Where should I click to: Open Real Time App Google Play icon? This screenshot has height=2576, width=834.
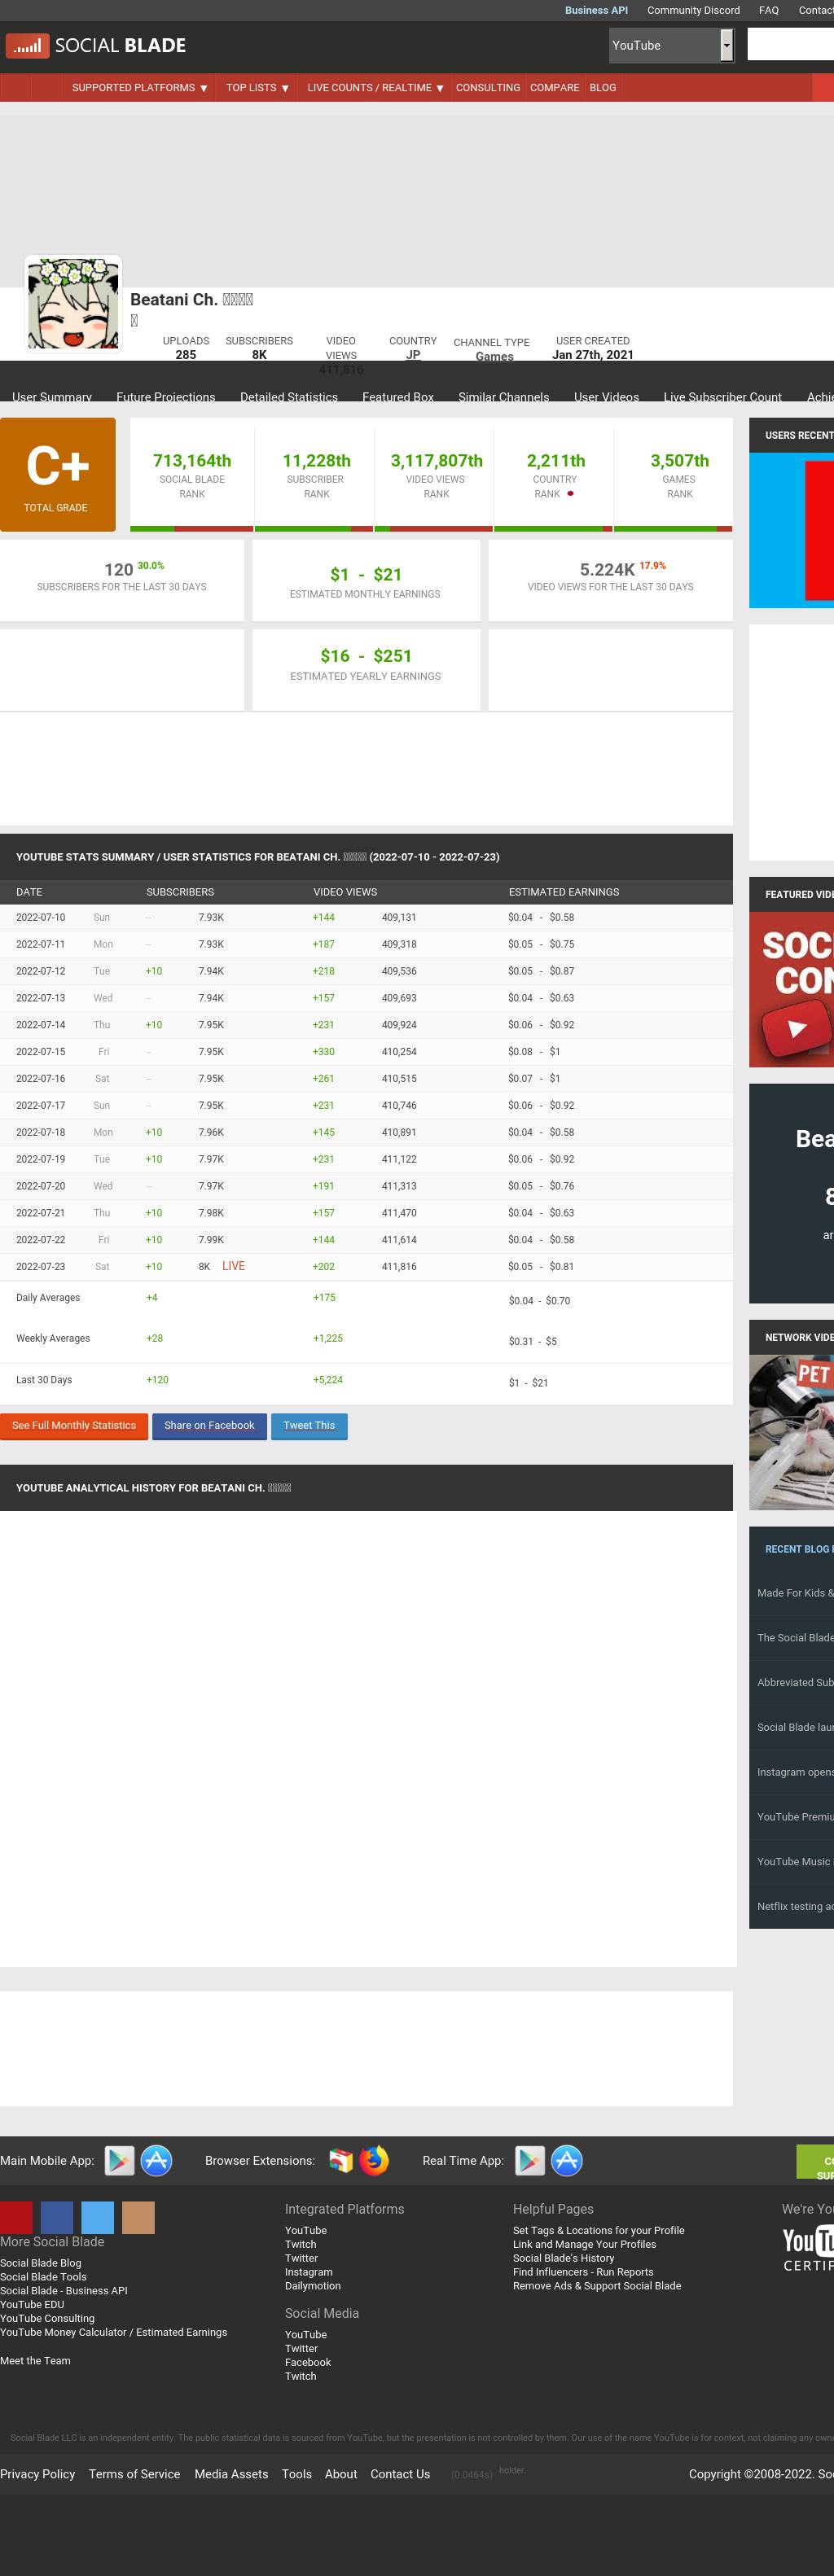530,2161
